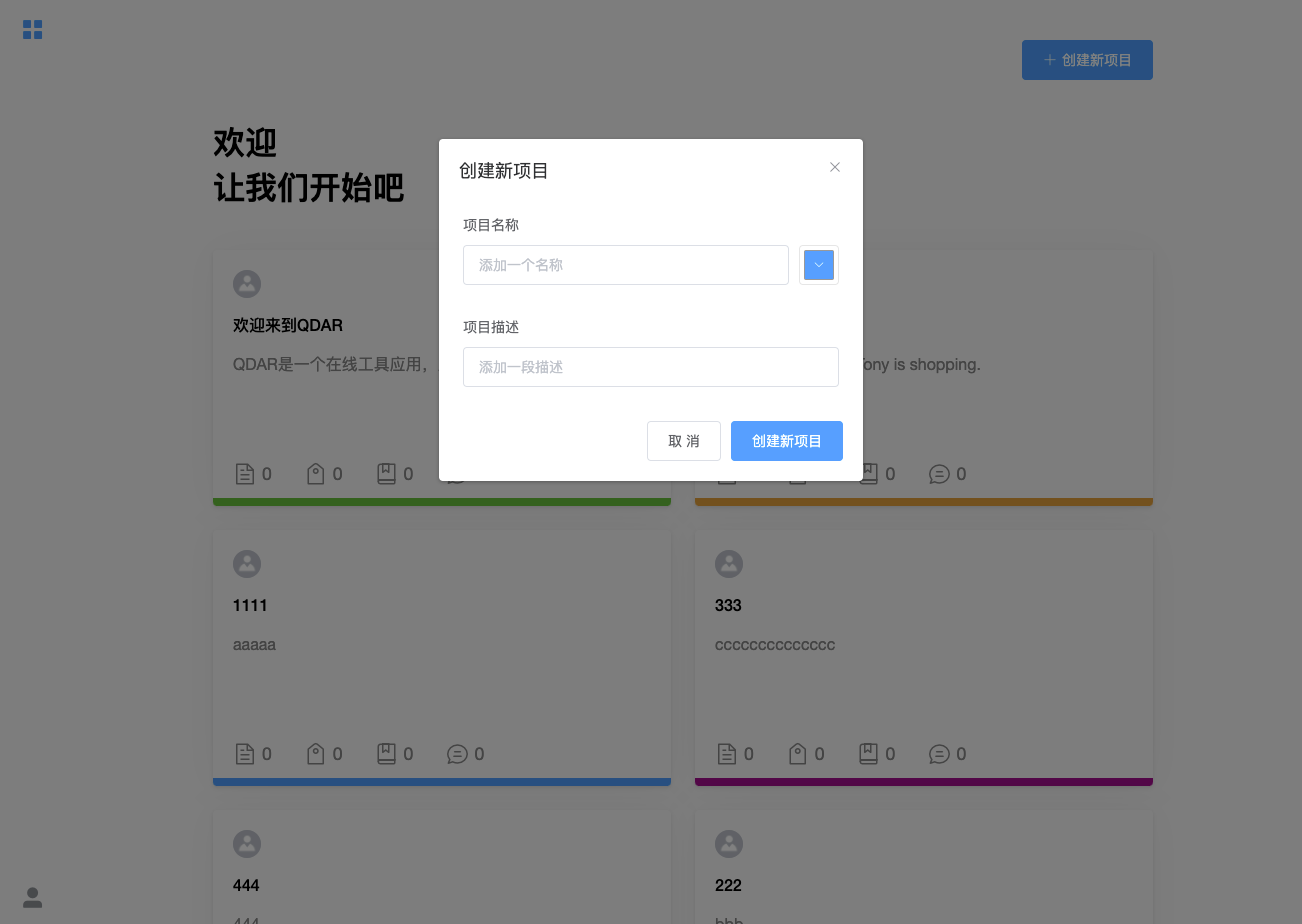1302x924 pixels.
Task: Click the cccccccccccccc description text
Action: [775, 645]
